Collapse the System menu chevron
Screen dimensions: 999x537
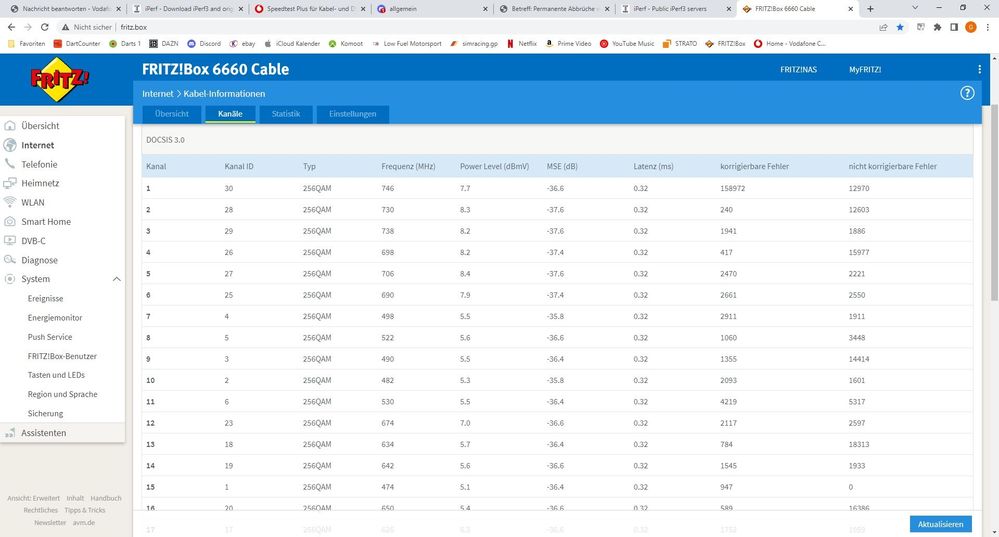pos(117,279)
